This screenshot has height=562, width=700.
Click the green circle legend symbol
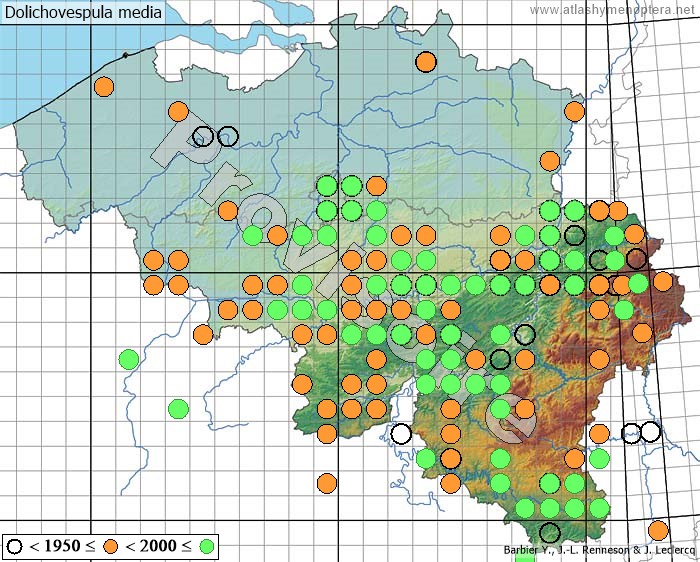click(x=206, y=546)
